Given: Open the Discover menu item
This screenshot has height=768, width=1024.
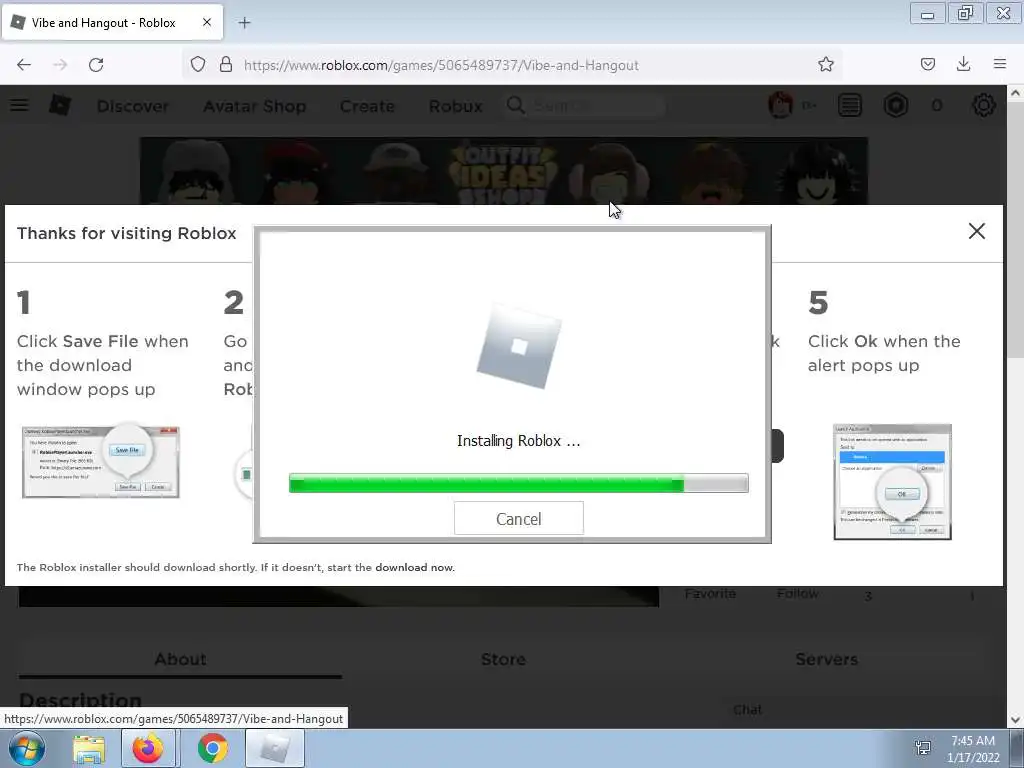Looking at the screenshot, I should click(133, 106).
